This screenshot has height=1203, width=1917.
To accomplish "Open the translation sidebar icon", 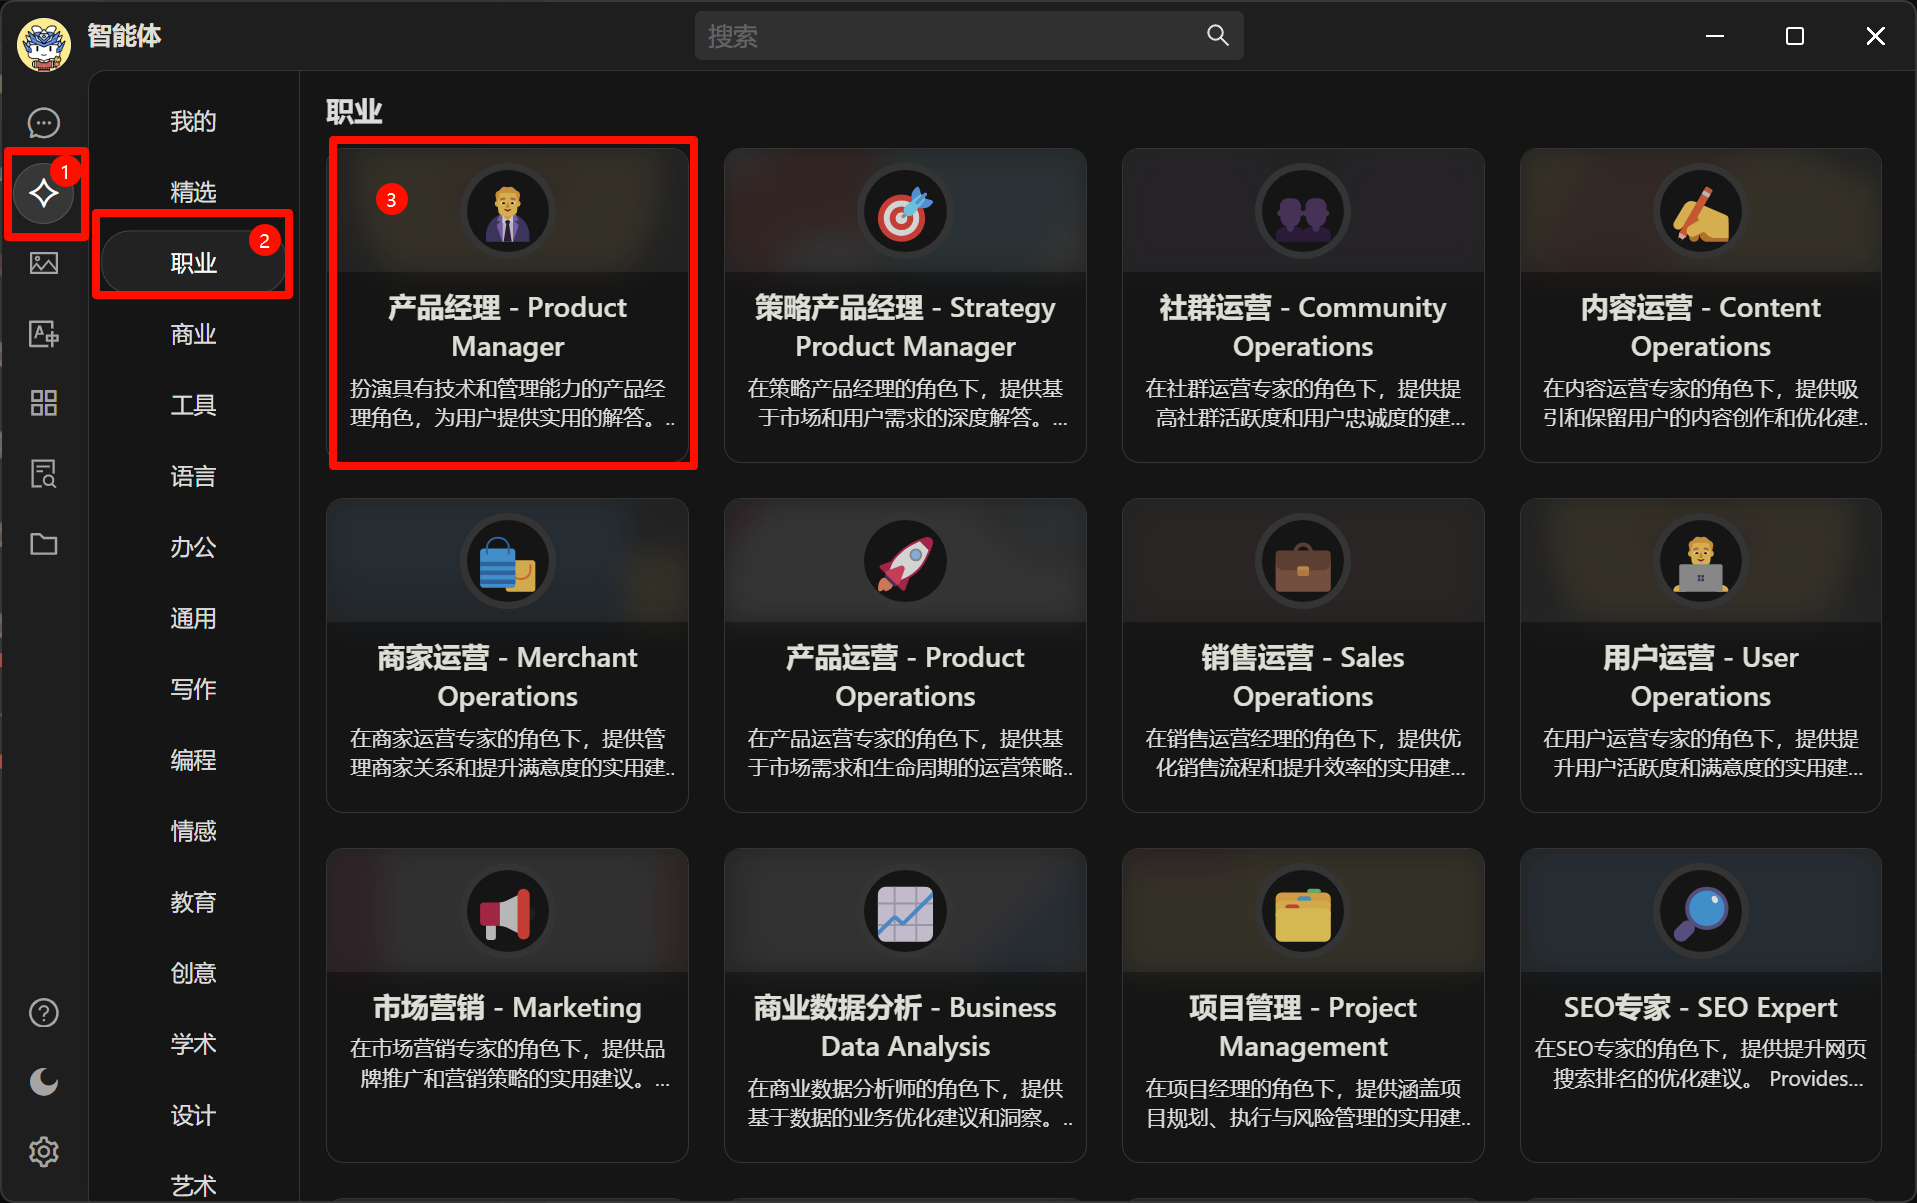I will coord(44,333).
